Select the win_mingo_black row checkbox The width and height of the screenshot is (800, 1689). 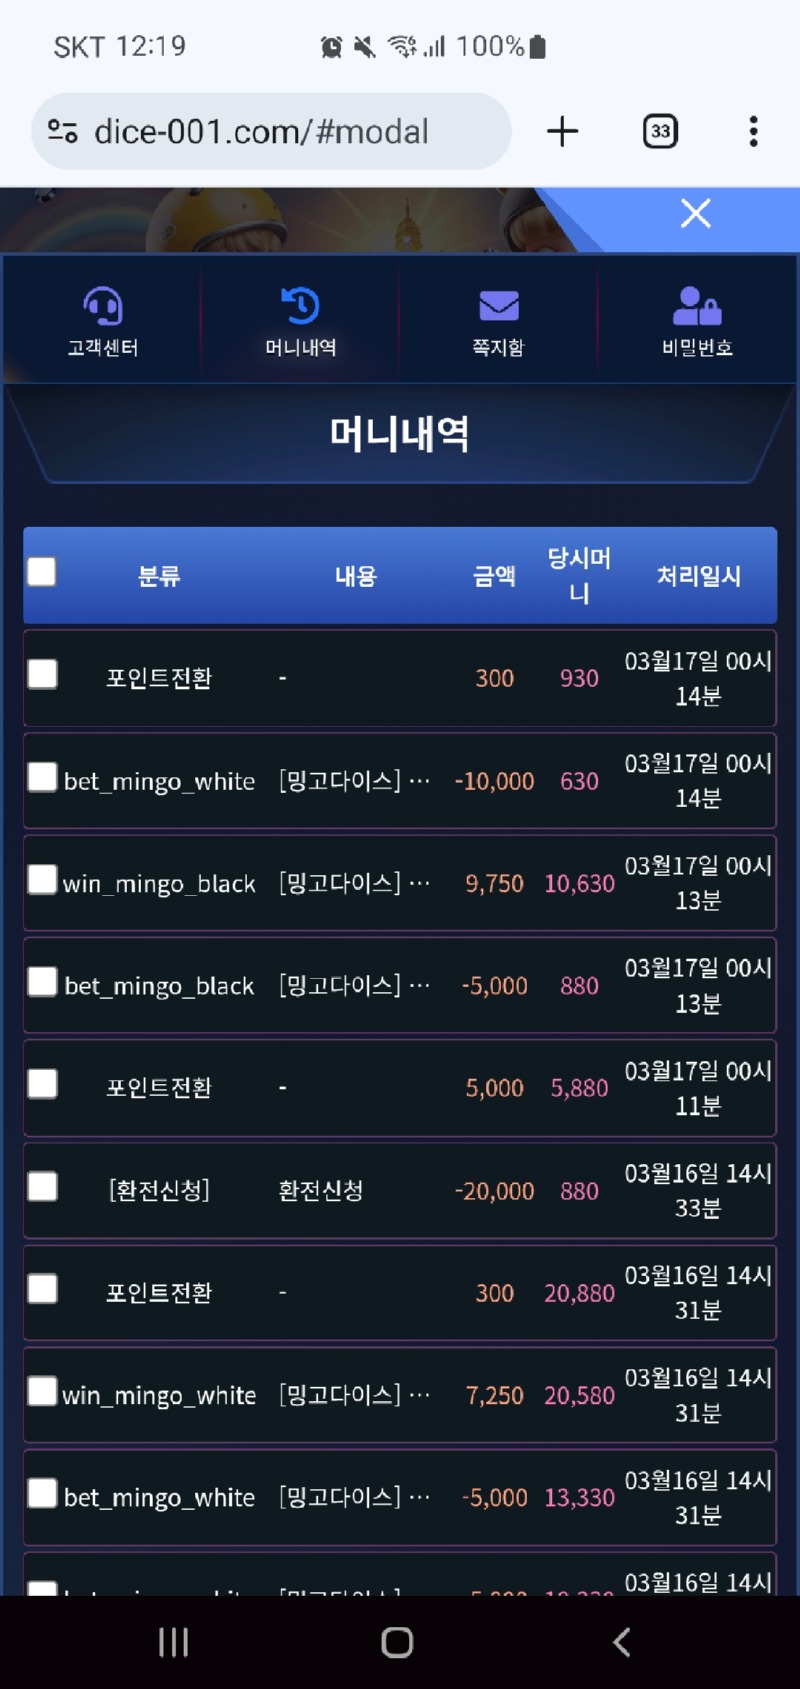point(42,880)
